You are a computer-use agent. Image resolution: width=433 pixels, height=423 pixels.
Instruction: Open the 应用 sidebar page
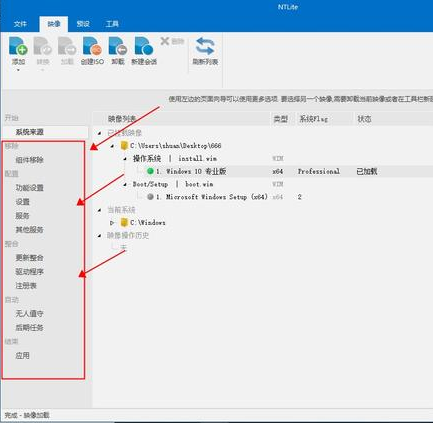(x=22, y=356)
